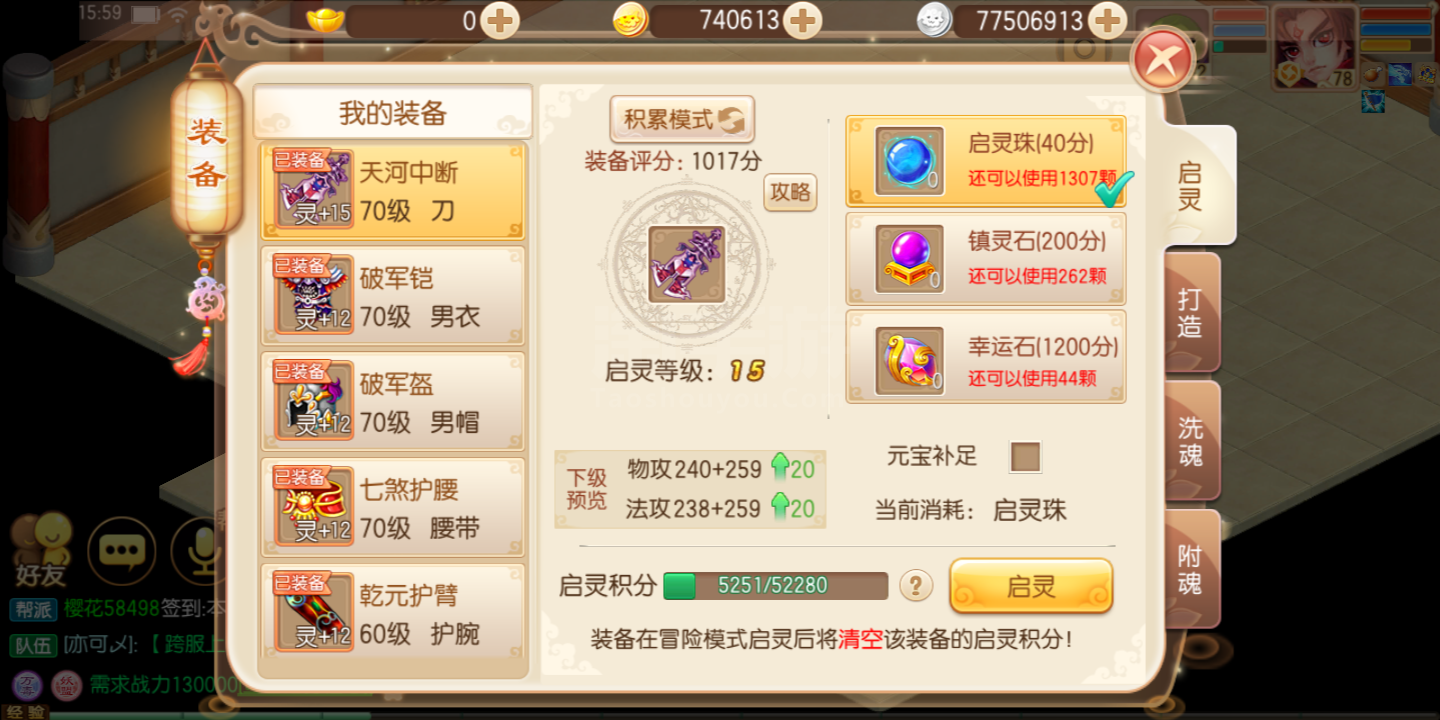1440x720 pixels.
Task: Tap the chat bubble icon
Action: click(122, 551)
